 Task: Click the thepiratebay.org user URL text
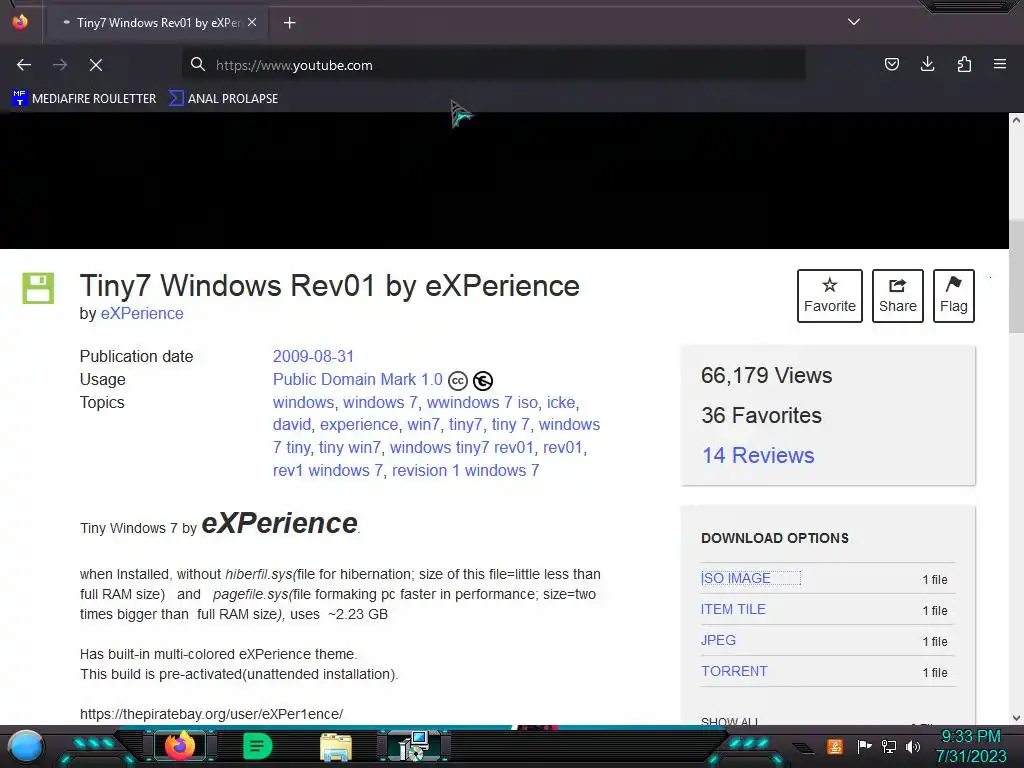(x=211, y=714)
